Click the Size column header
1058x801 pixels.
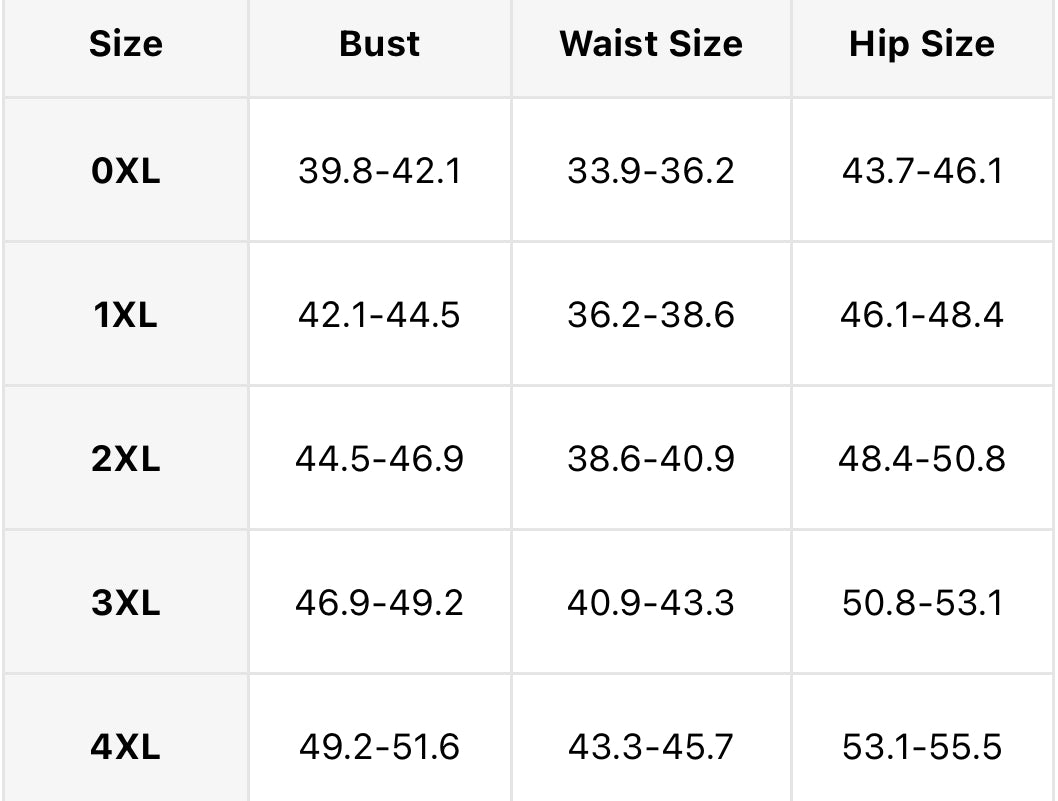click(126, 45)
